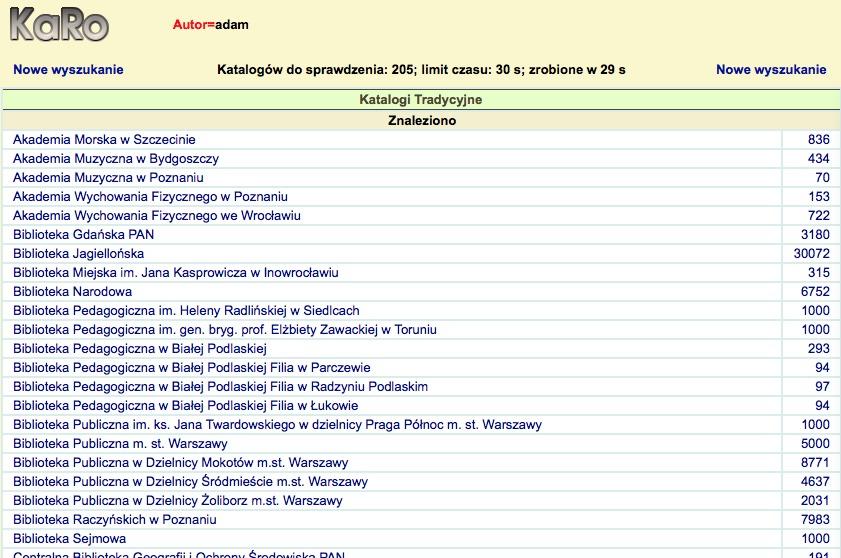This screenshot has width=841, height=558.
Task: Click the KaRo logo
Action: [59, 24]
